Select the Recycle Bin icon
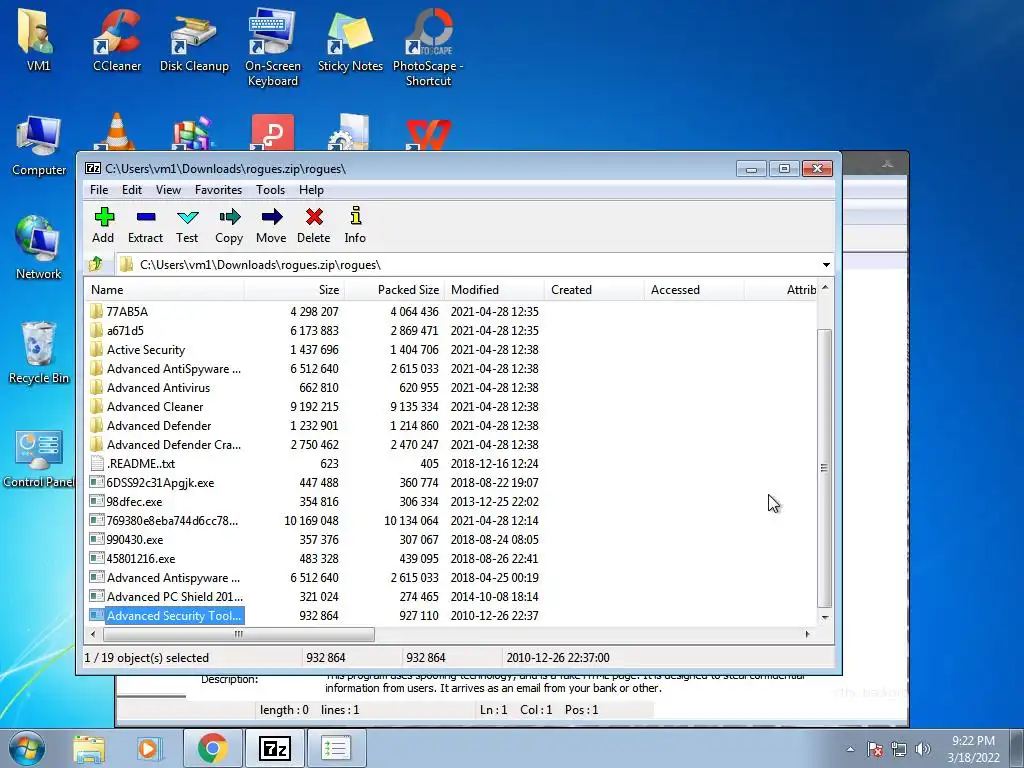This screenshot has height=768, width=1024. (x=39, y=353)
